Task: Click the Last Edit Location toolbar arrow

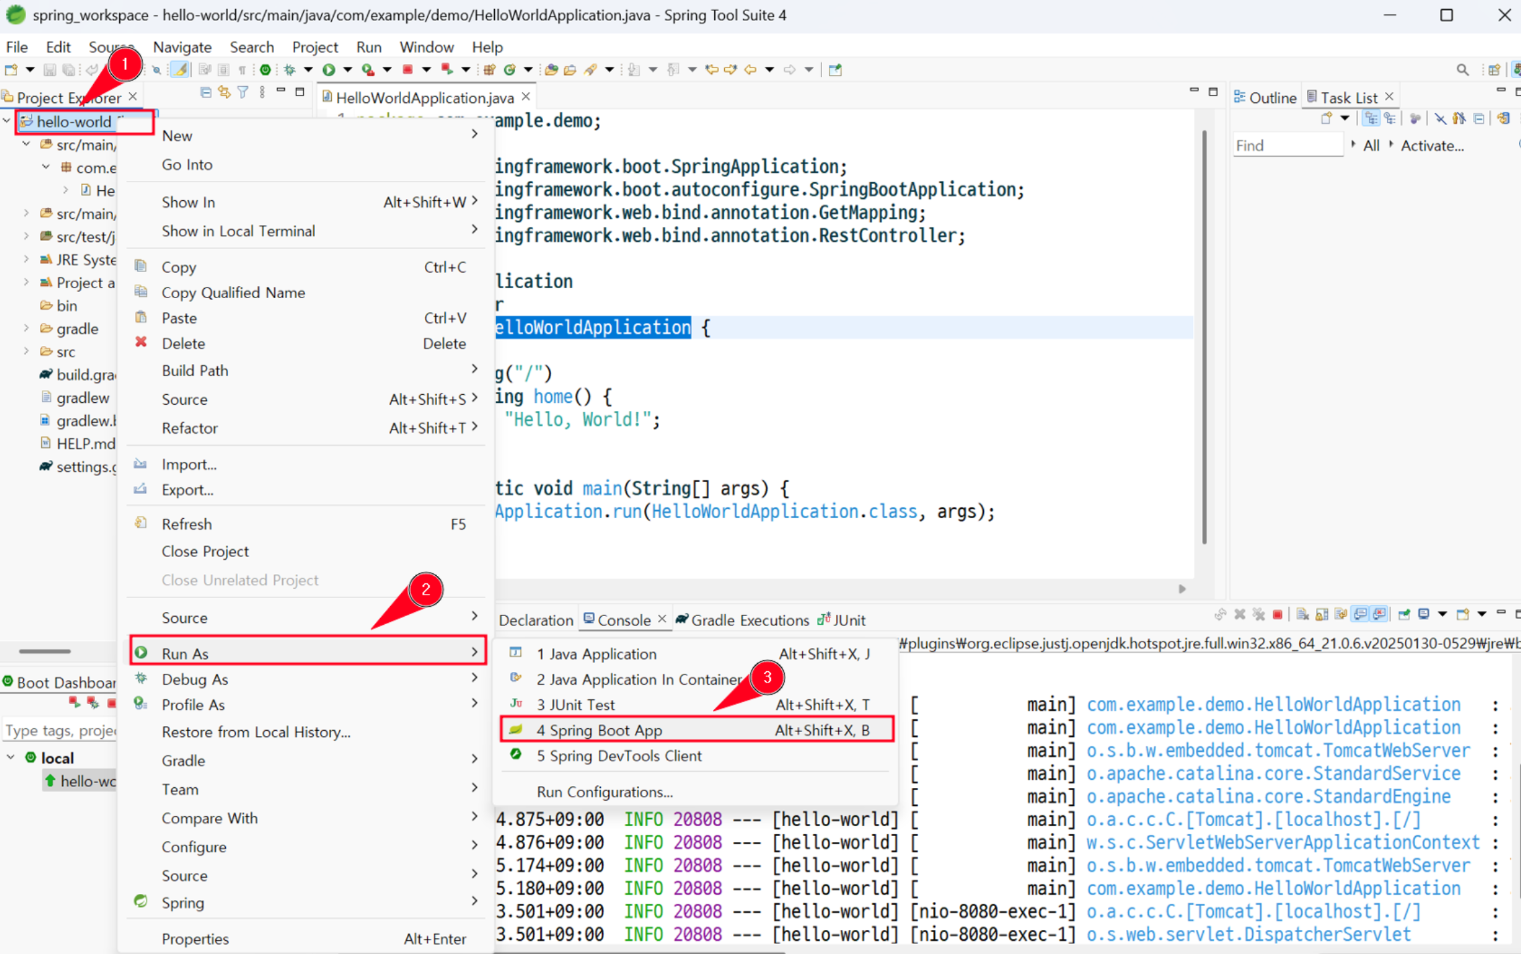Action: [711, 69]
